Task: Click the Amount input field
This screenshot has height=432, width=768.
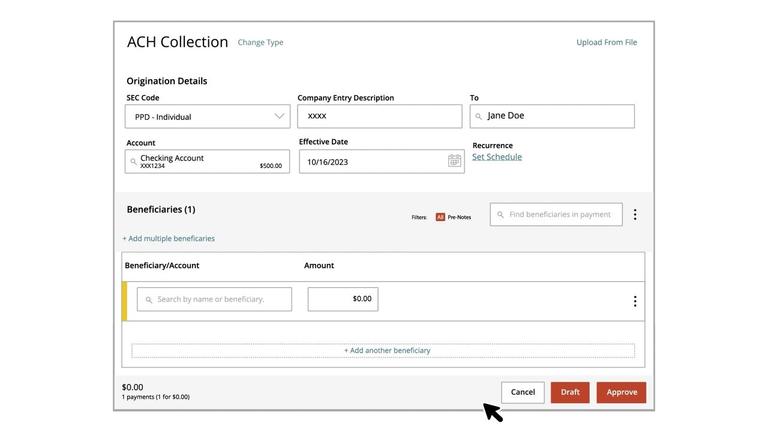Action: tap(342, 299)
